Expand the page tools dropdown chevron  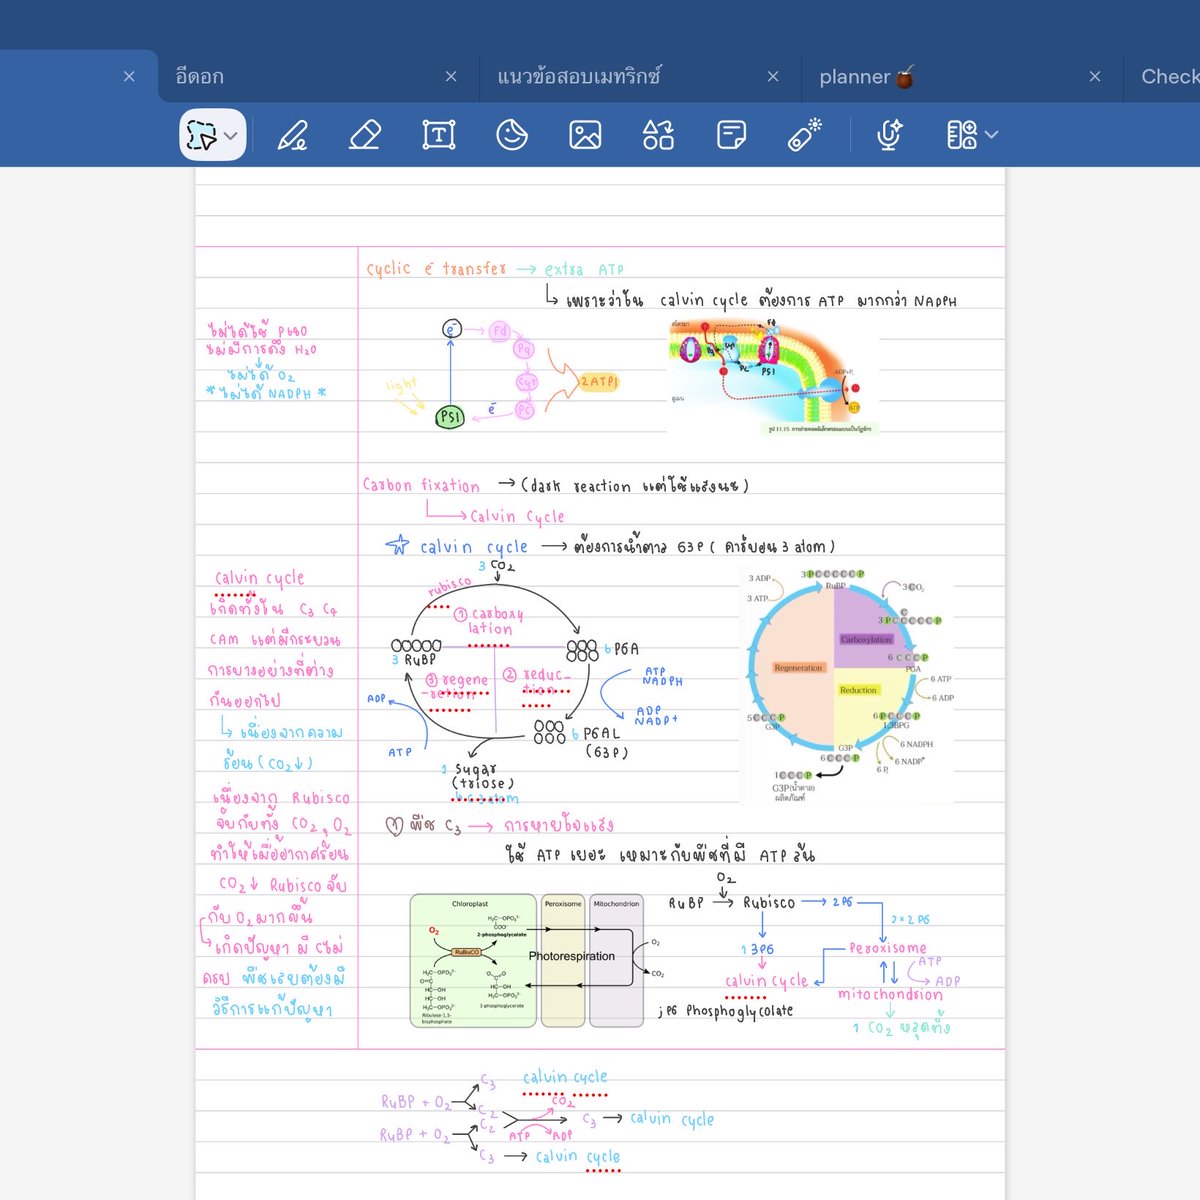(991, 135)
